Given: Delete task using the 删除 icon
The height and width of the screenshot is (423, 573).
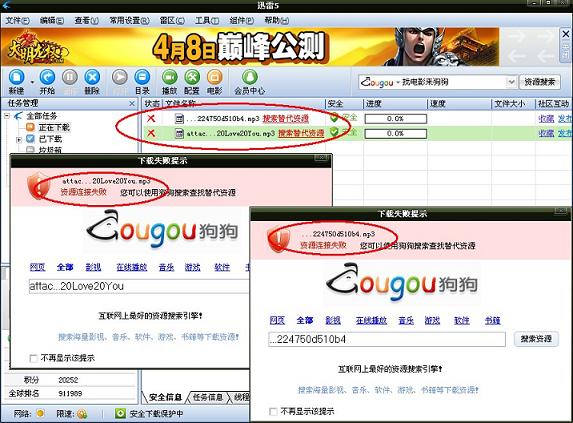Looking at the screenshot, I should click(x=92, y=77).
